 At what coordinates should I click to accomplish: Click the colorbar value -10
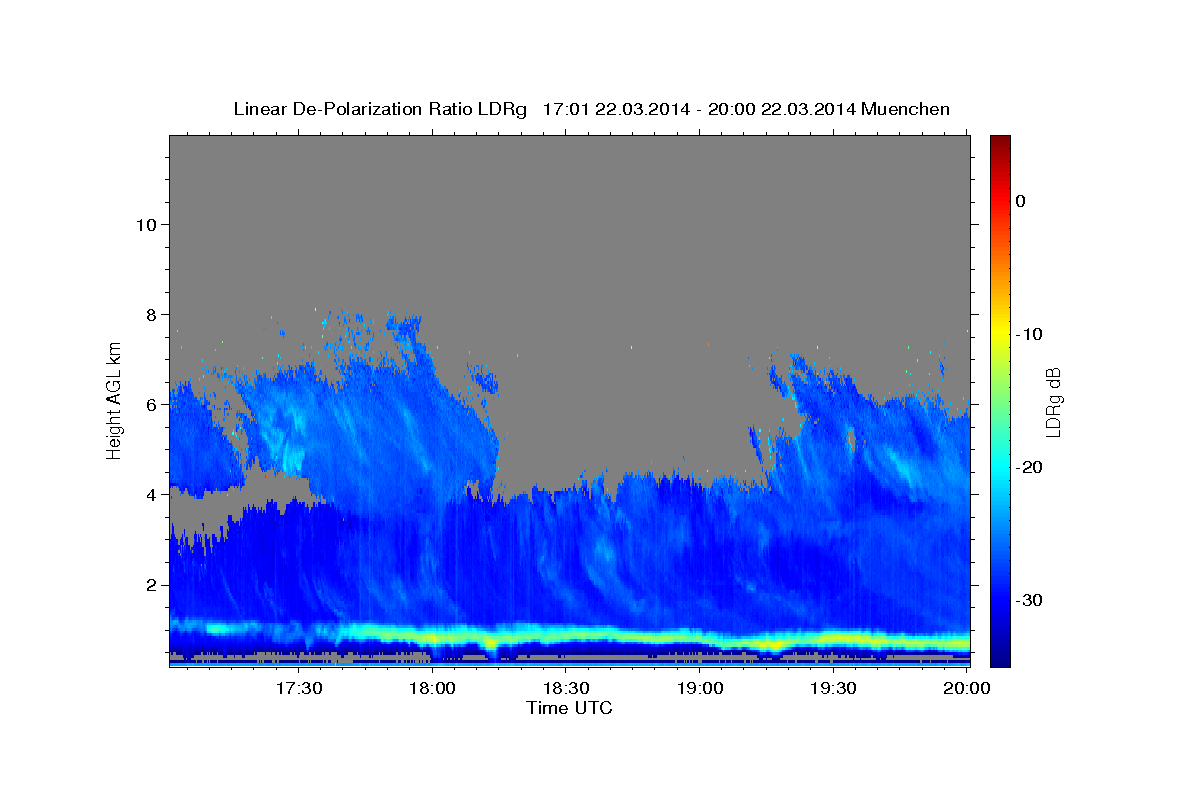[1030, 334]
